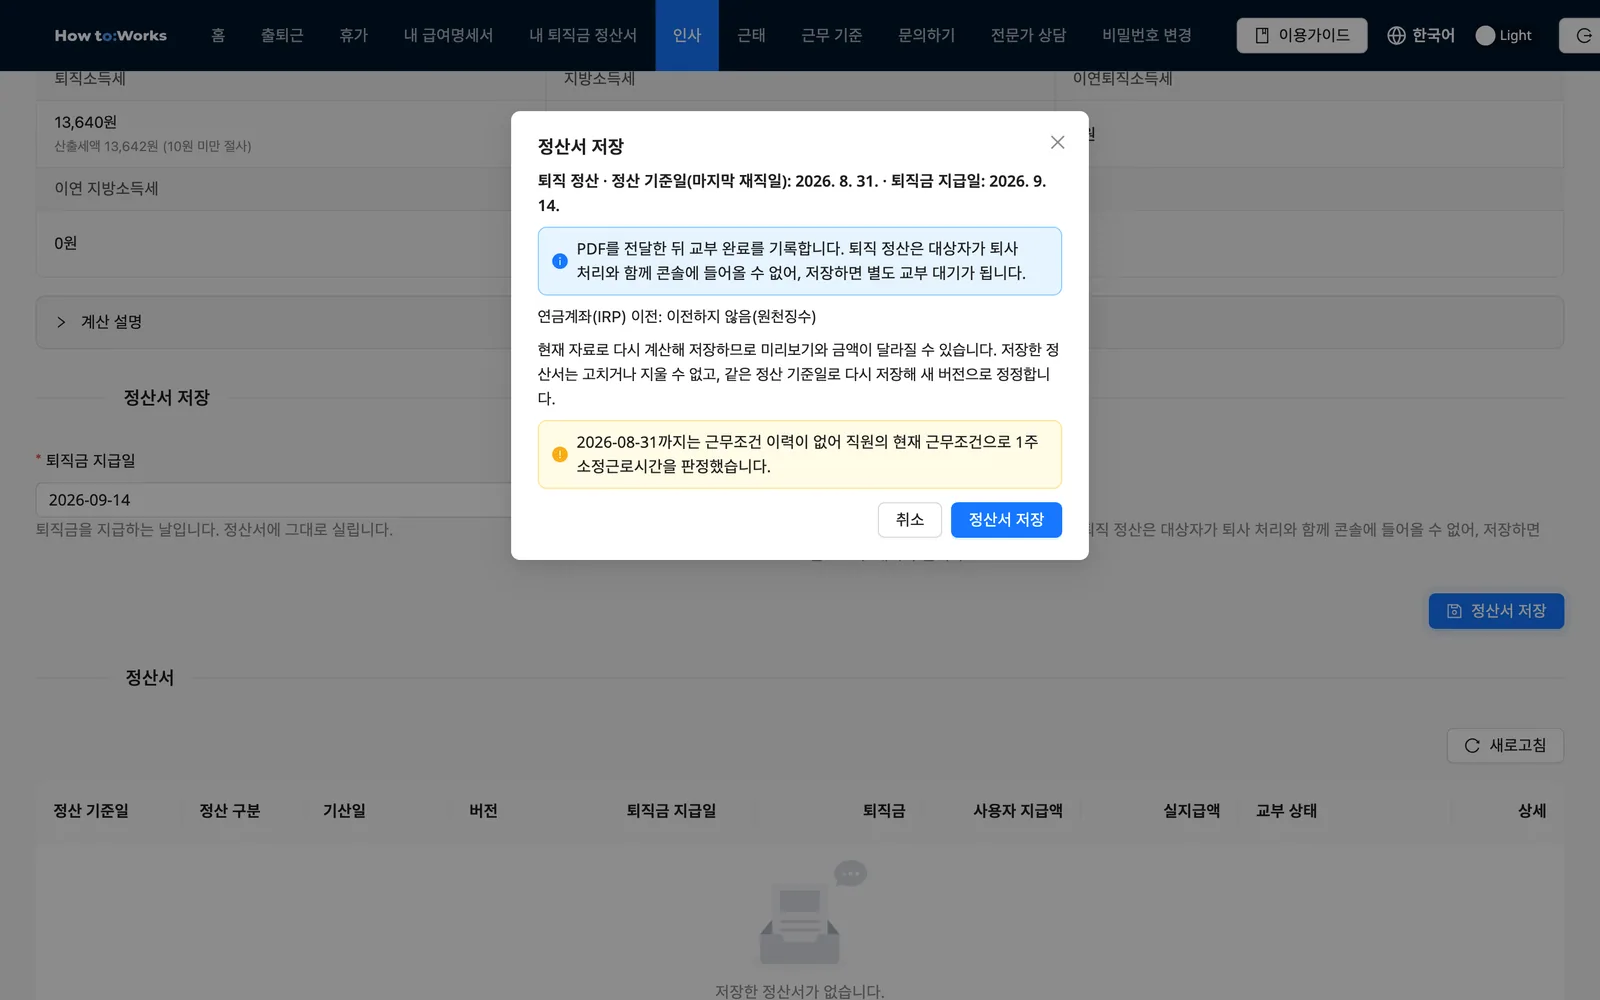
Task: Click the 정산 기준일 column header
Action: tap(91, 811)
